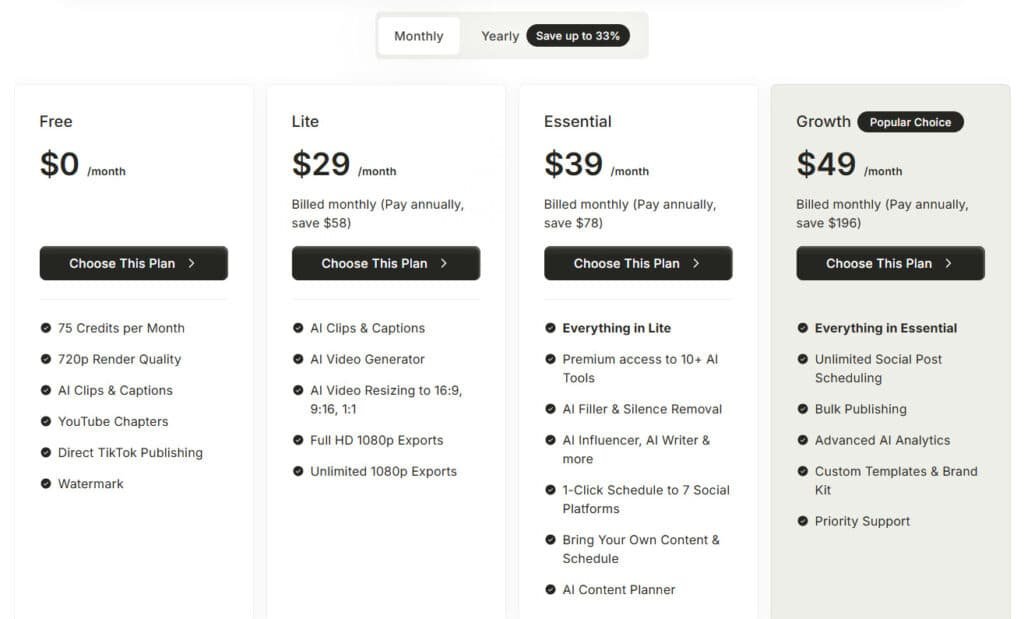The image size is (1024, 619).
Task: Click checkmark icon beside Unlimited 1080p Exports
Action: [x=298, y=471]
